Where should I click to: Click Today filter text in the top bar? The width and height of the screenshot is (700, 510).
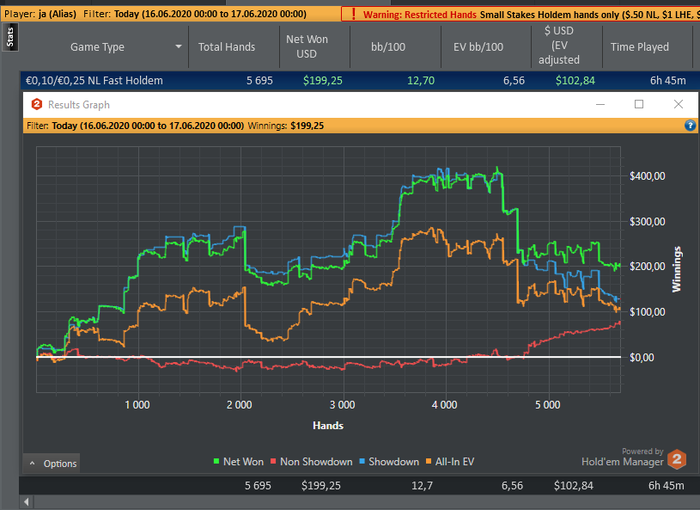(x=210, y=14)
